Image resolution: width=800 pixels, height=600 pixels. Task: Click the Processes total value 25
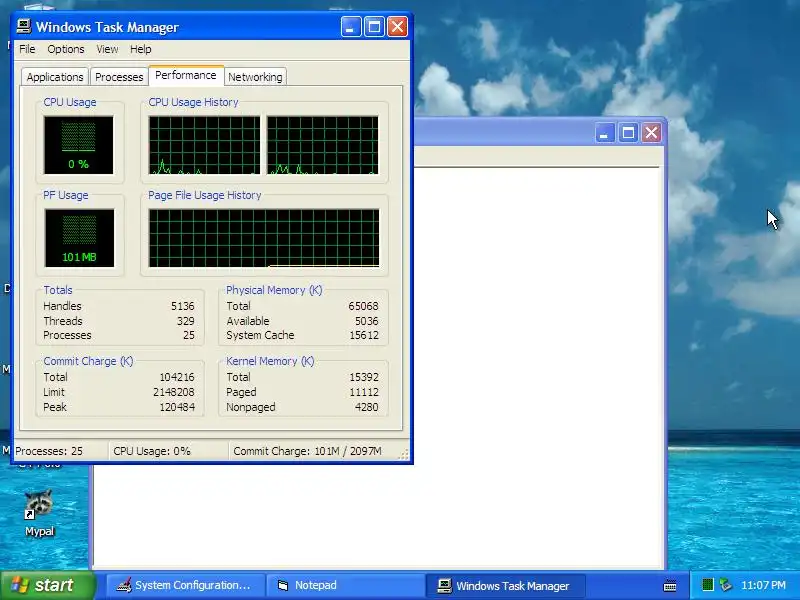189,335
